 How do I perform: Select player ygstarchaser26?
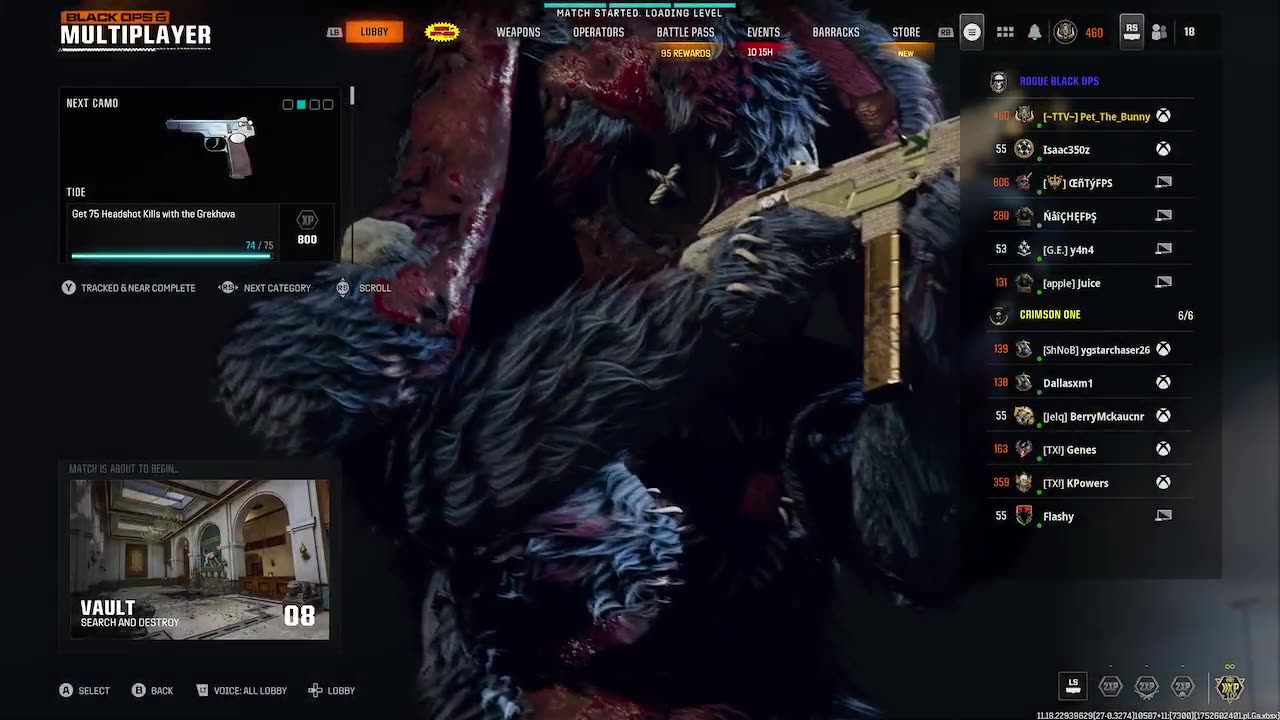coord(1089,349)
